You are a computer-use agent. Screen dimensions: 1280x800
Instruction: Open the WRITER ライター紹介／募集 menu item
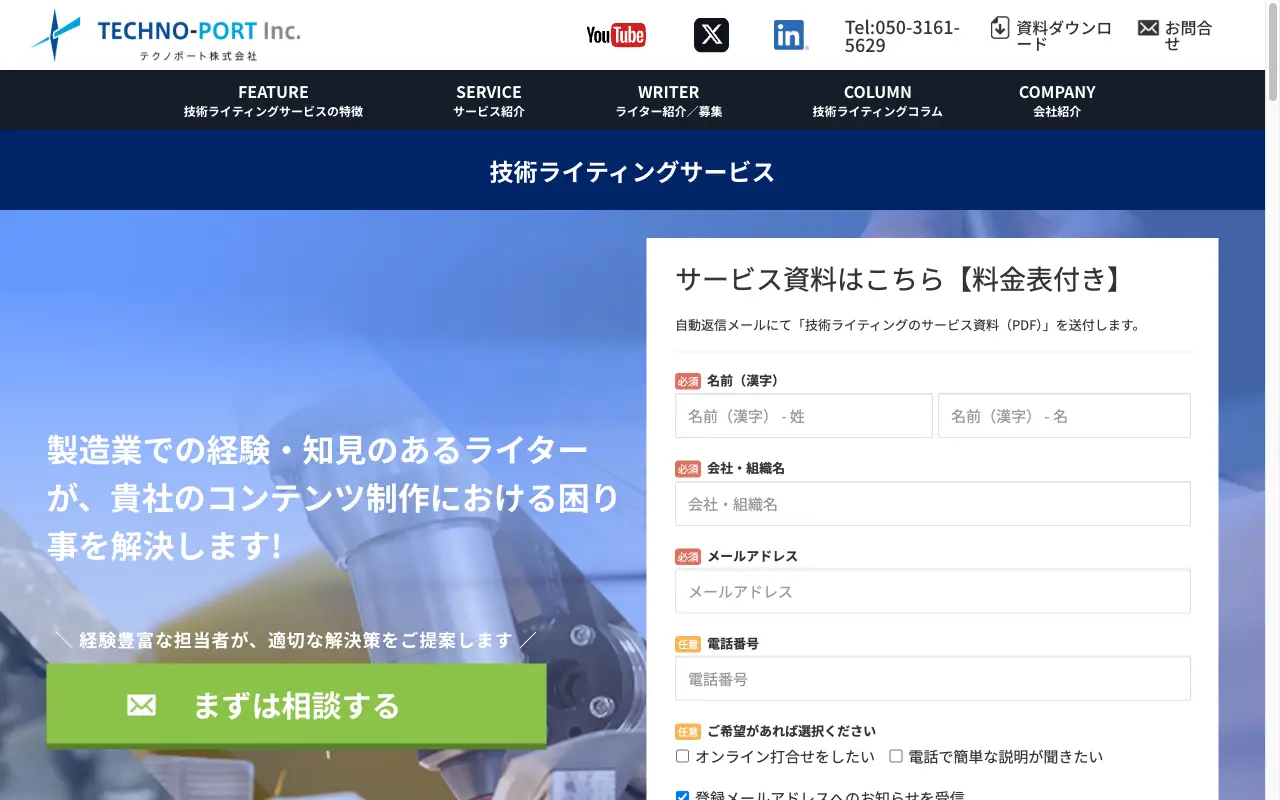pyautogui.click(x=667, y=100)
